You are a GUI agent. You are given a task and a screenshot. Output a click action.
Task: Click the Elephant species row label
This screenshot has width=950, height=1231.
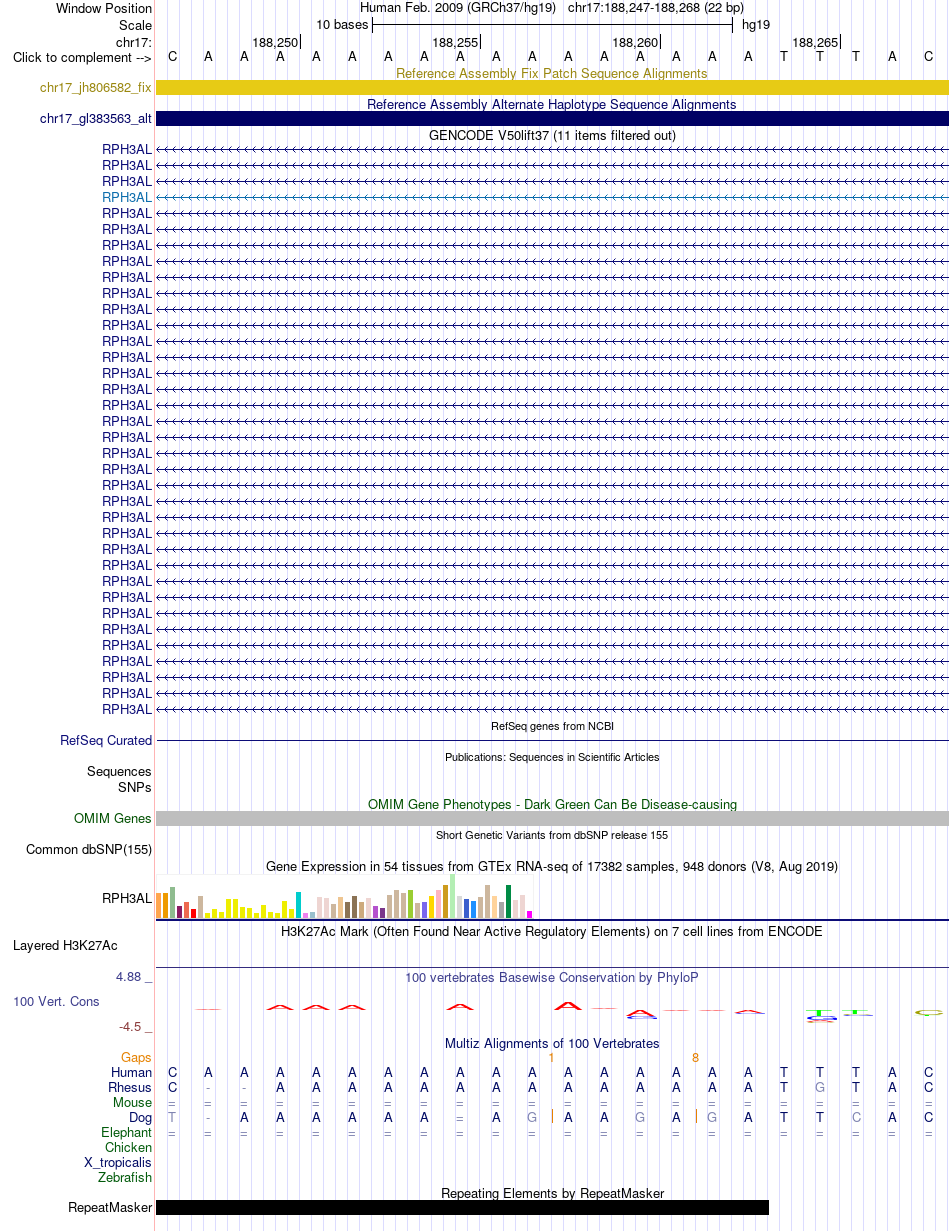tap(126, 1132)
